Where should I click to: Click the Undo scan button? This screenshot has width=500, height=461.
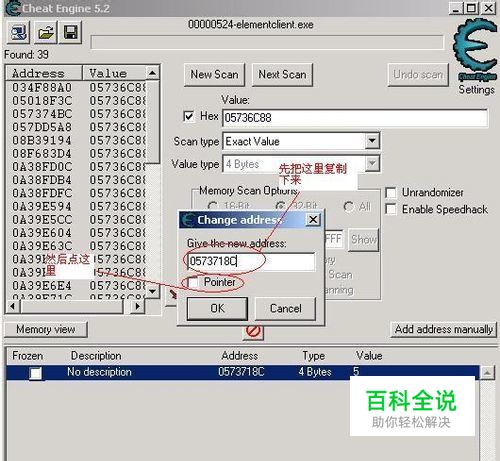tap(418, 75)
